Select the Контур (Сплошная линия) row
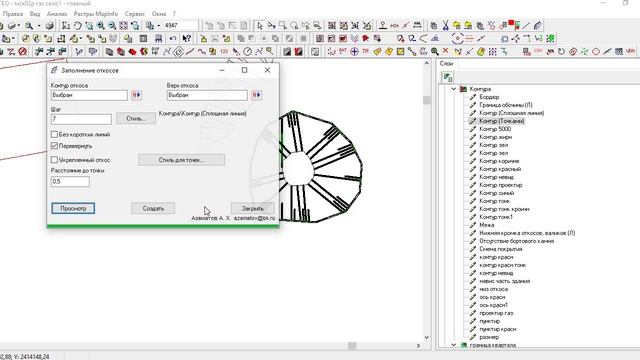The image size is (640, 360). click(511, 113)
